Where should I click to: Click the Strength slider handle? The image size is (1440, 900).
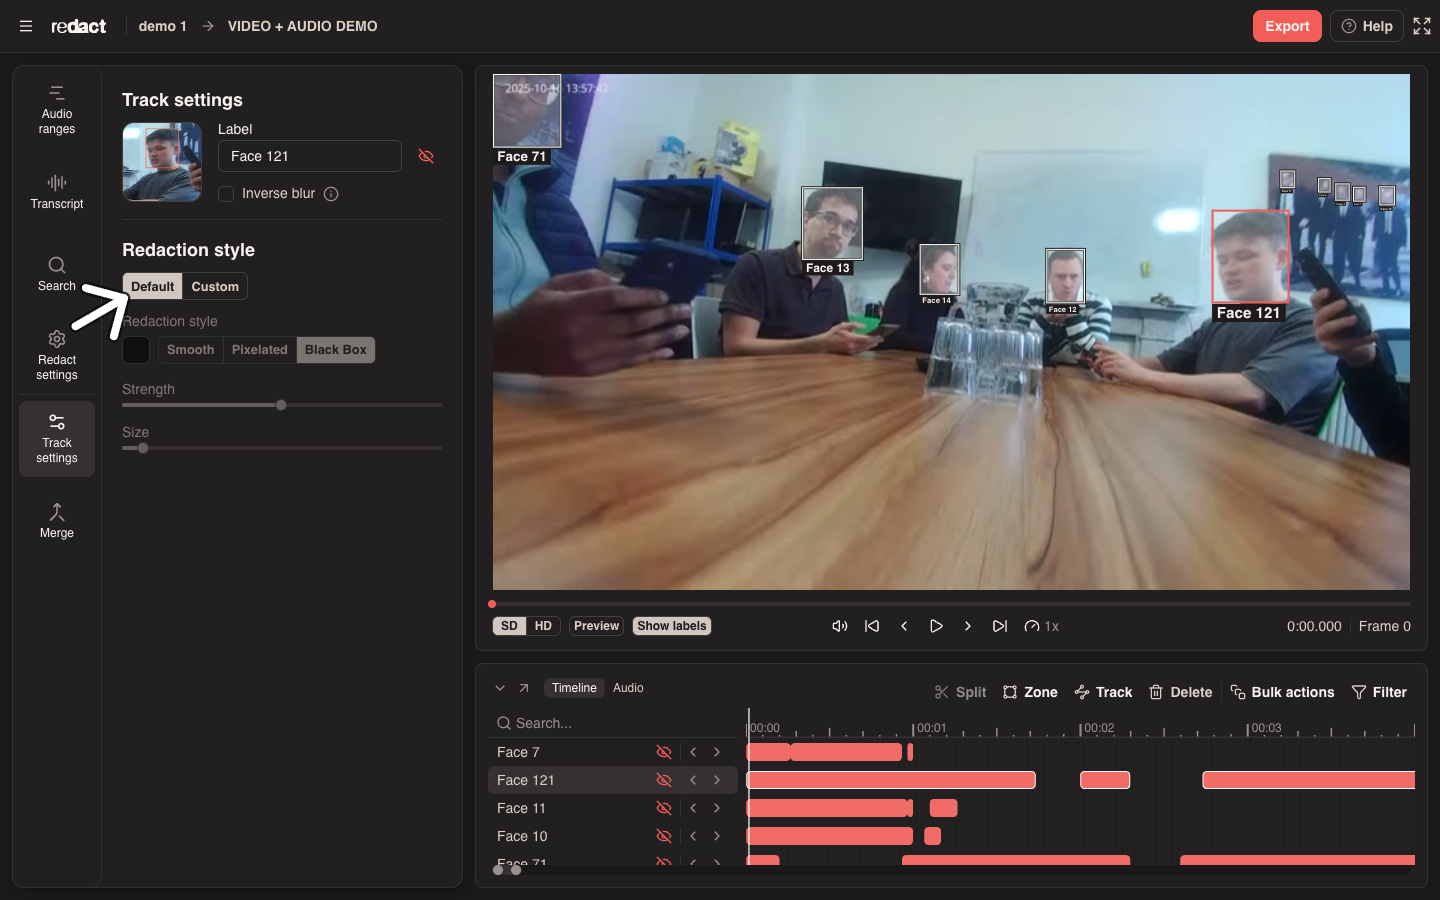[x=281, y=405]
